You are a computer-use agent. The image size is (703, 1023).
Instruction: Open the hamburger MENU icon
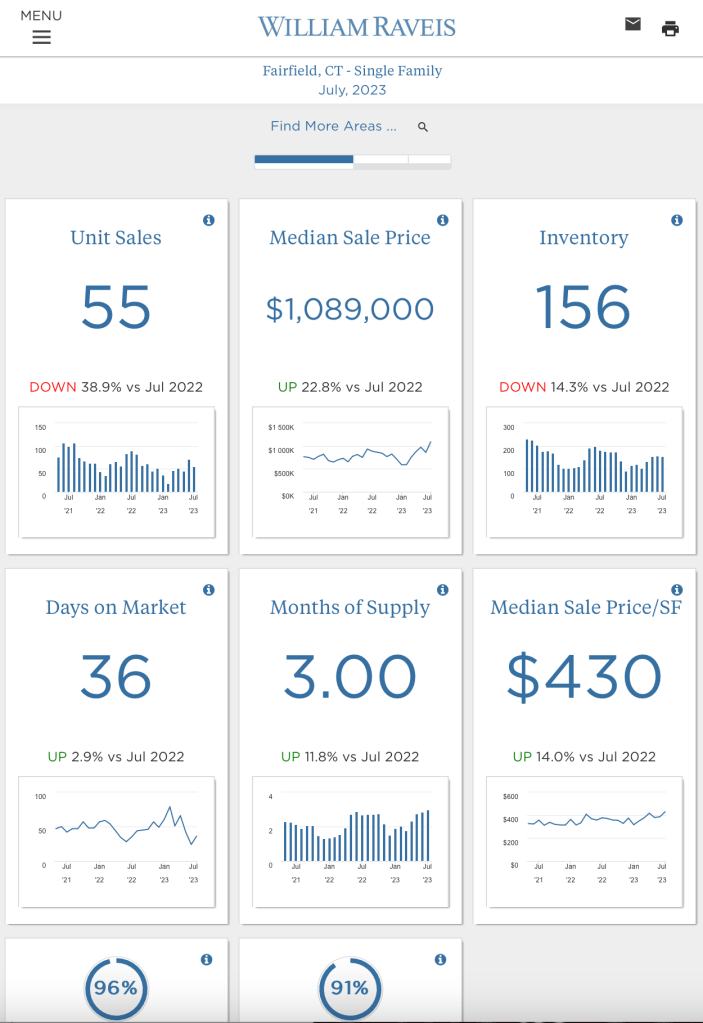tap(41, 37)
